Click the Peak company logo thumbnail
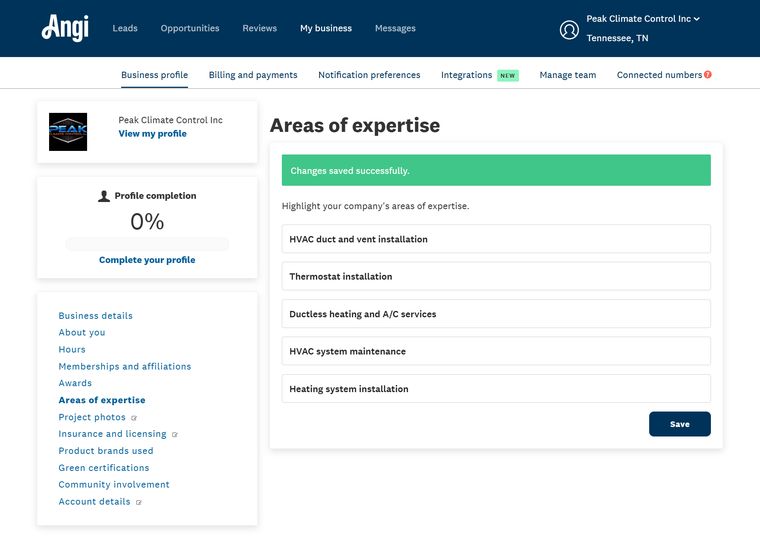Screen dimensions: 760x547 click(x=68, y=132)
